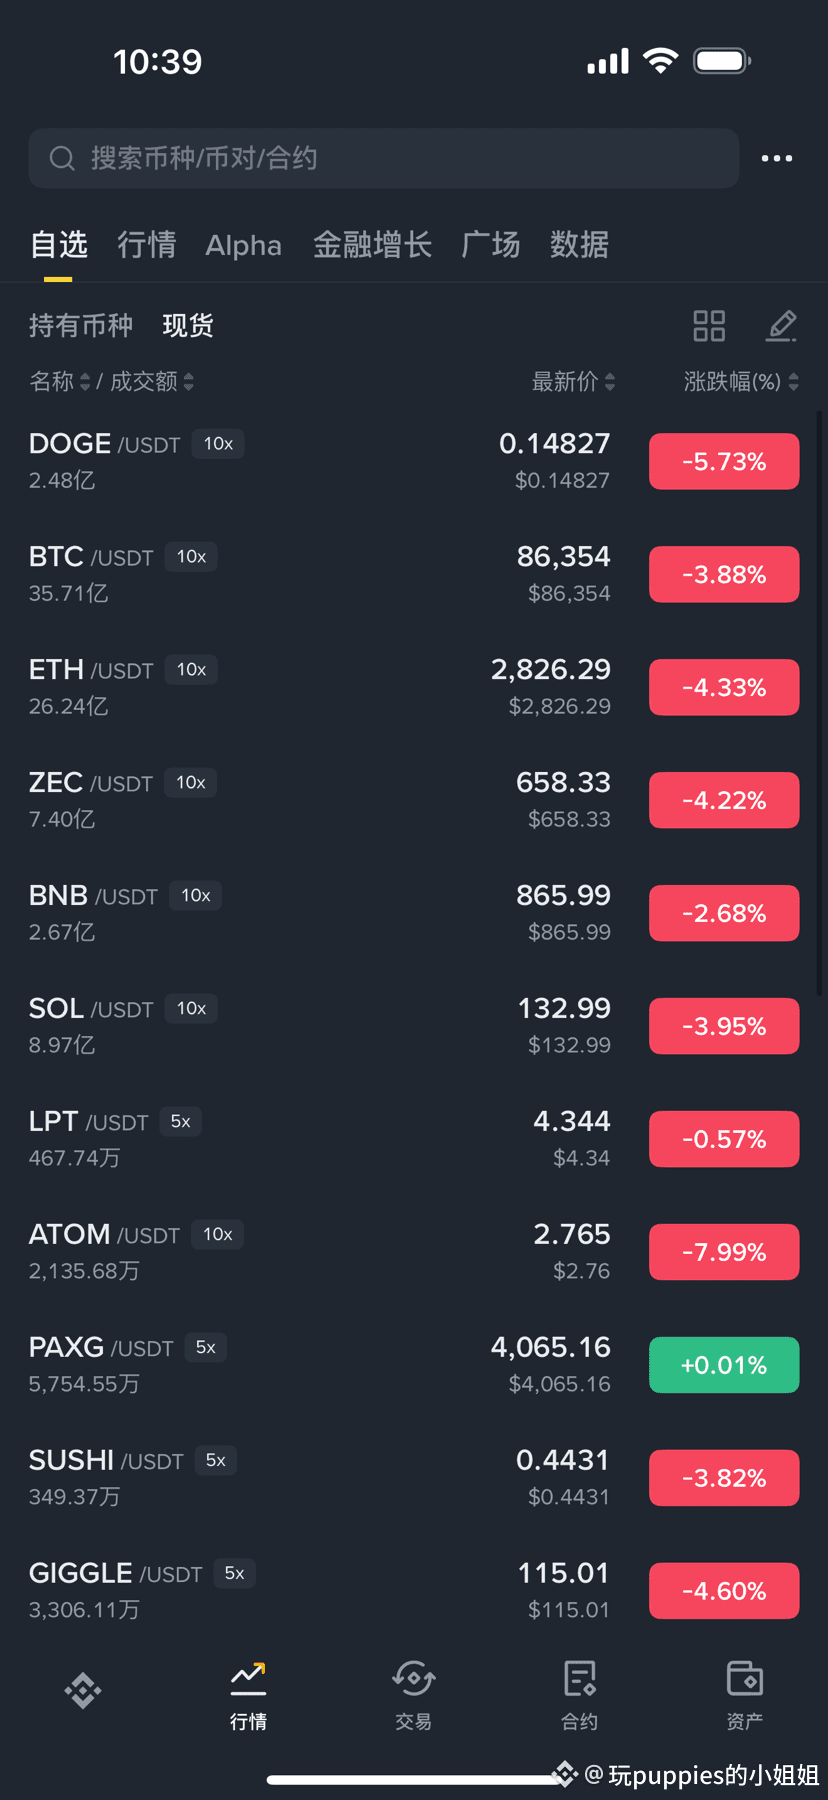Image resolution: width=828 pixels, height=1800 pixels.
Task: Select the 持有币种 holdings filter
Action: pyautogui.click(x=80, y=326)
